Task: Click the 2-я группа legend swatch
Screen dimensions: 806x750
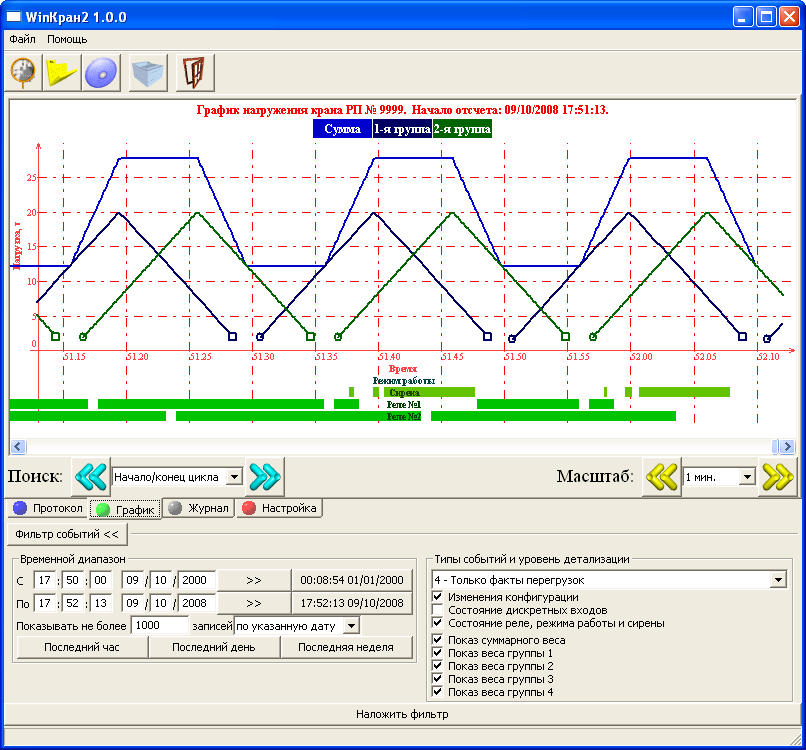Action: point(462,129)
